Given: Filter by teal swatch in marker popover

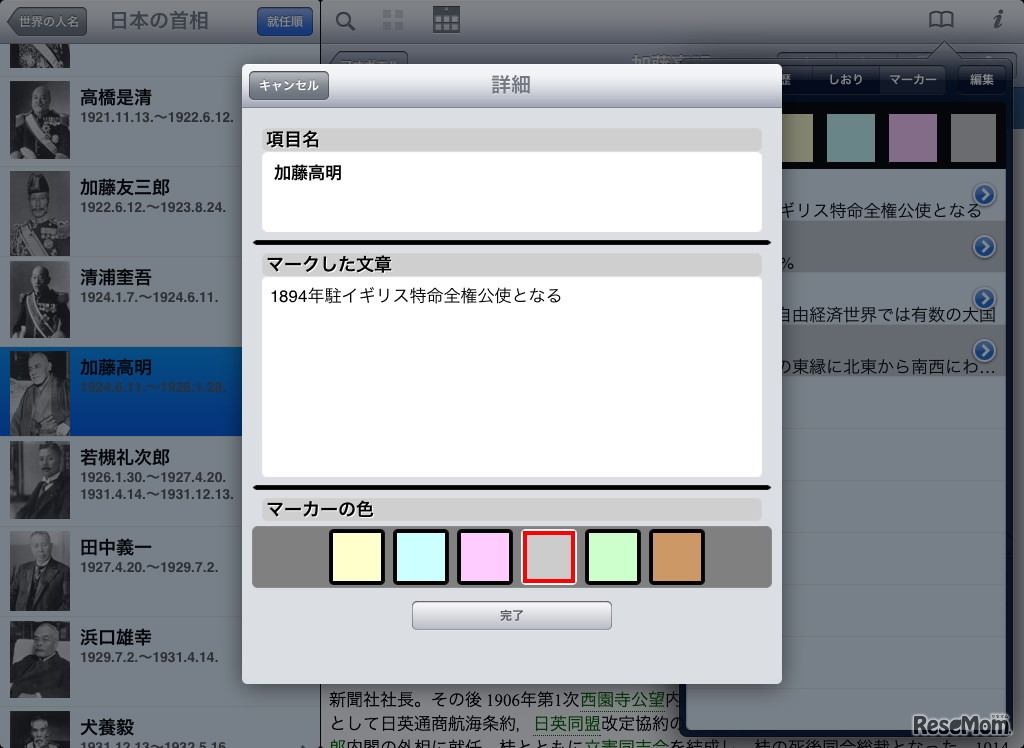Looking at the screenshot, I should tap(851, 138).
